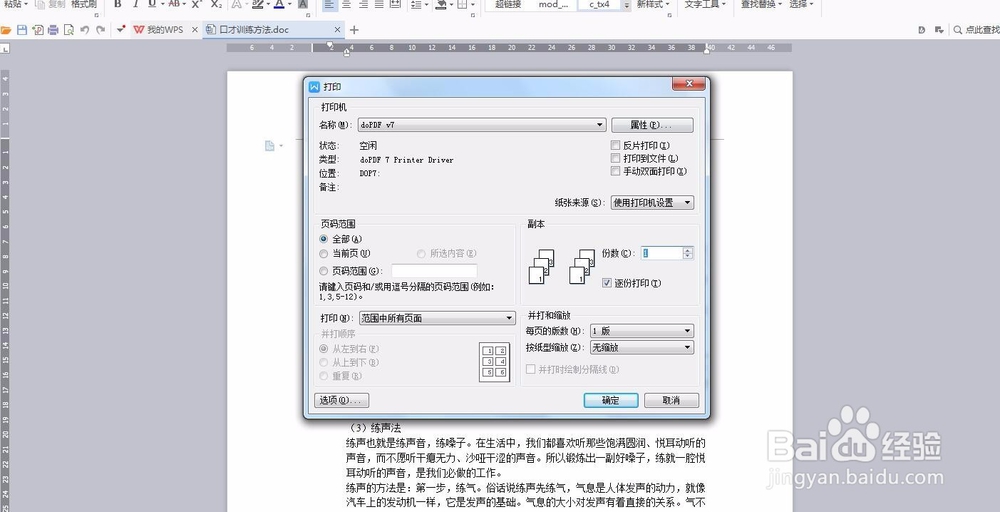Click the search magnifier icon at top right
Viewport: 1000px width, 512px height.
[958, 30]
